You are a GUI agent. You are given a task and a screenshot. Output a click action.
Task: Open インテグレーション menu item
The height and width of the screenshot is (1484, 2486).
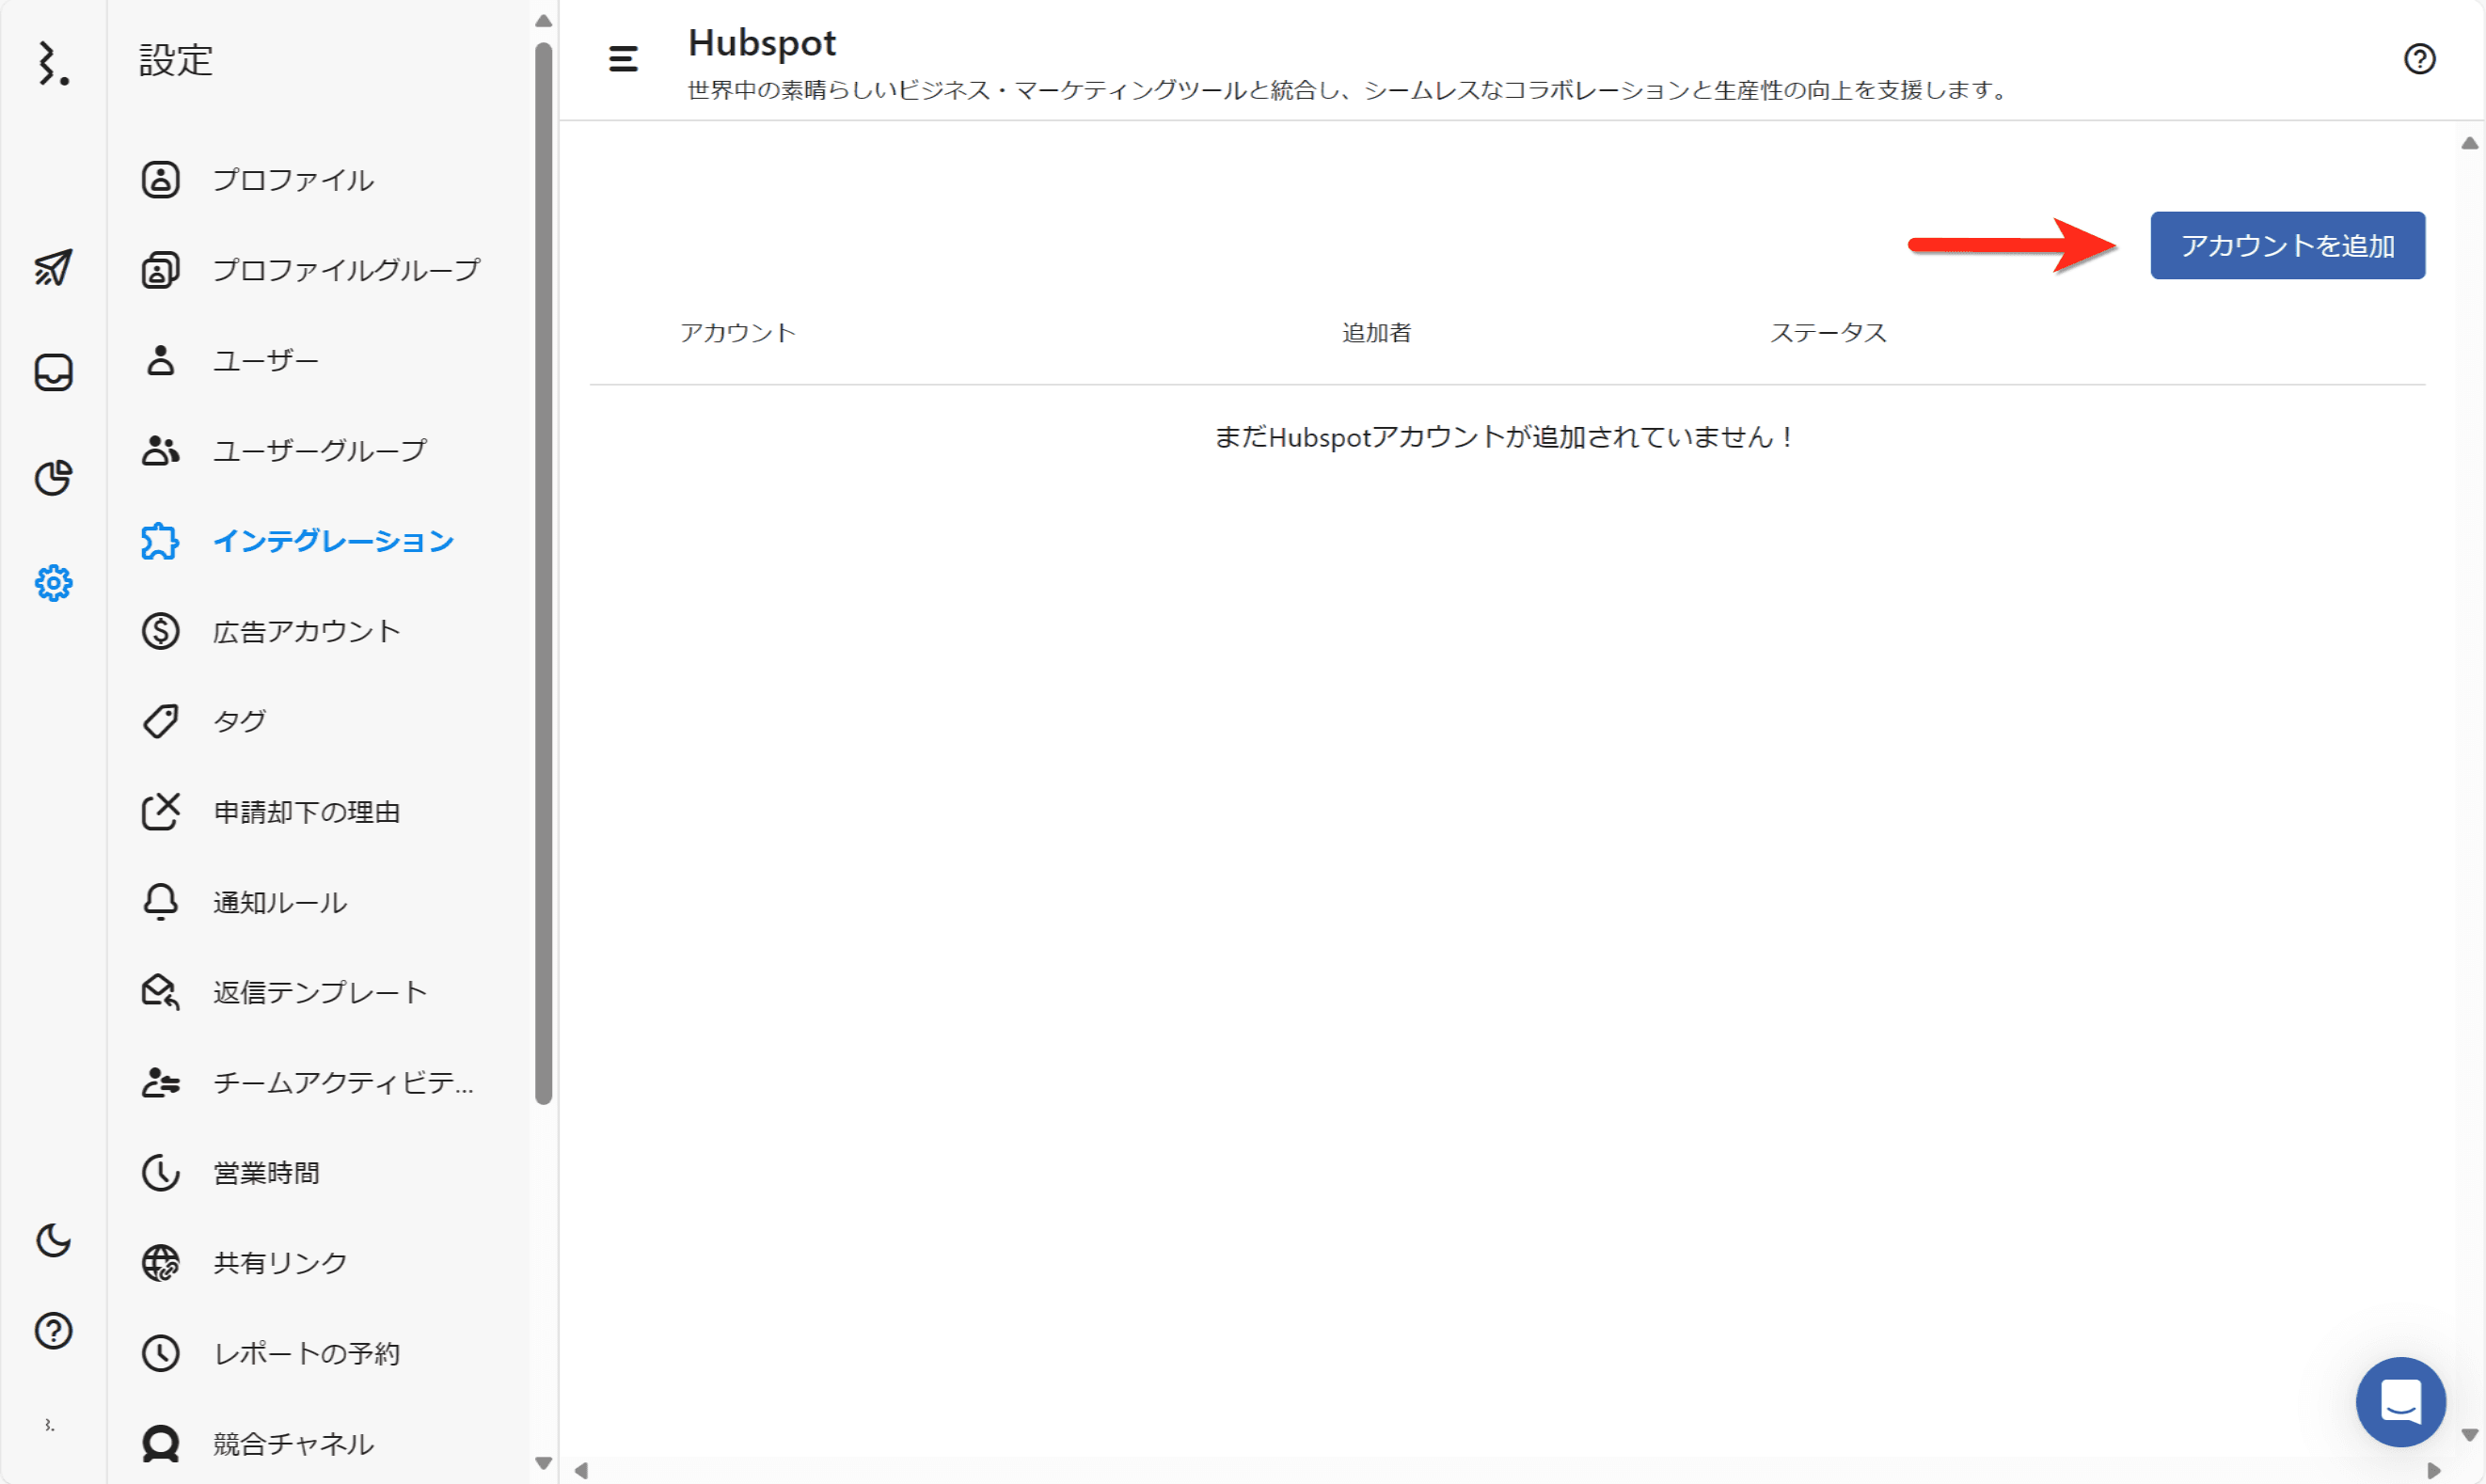333,541
